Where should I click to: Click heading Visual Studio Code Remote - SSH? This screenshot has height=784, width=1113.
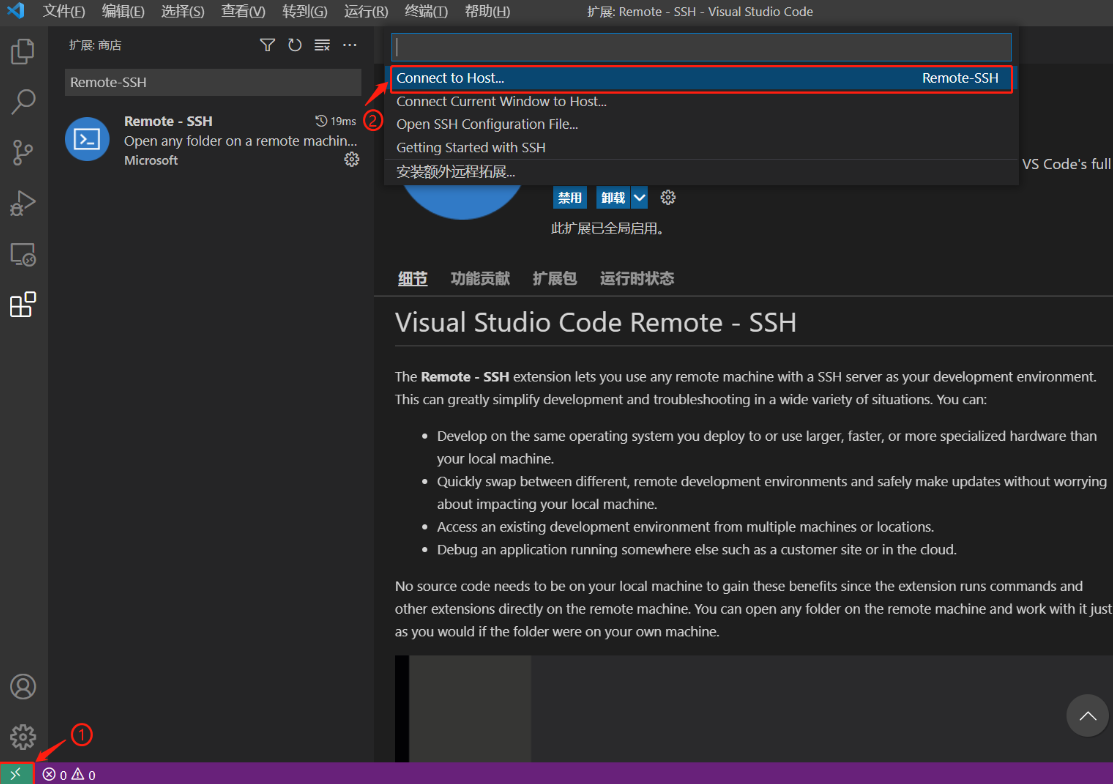pyautogui.click(x=596, y=323)
